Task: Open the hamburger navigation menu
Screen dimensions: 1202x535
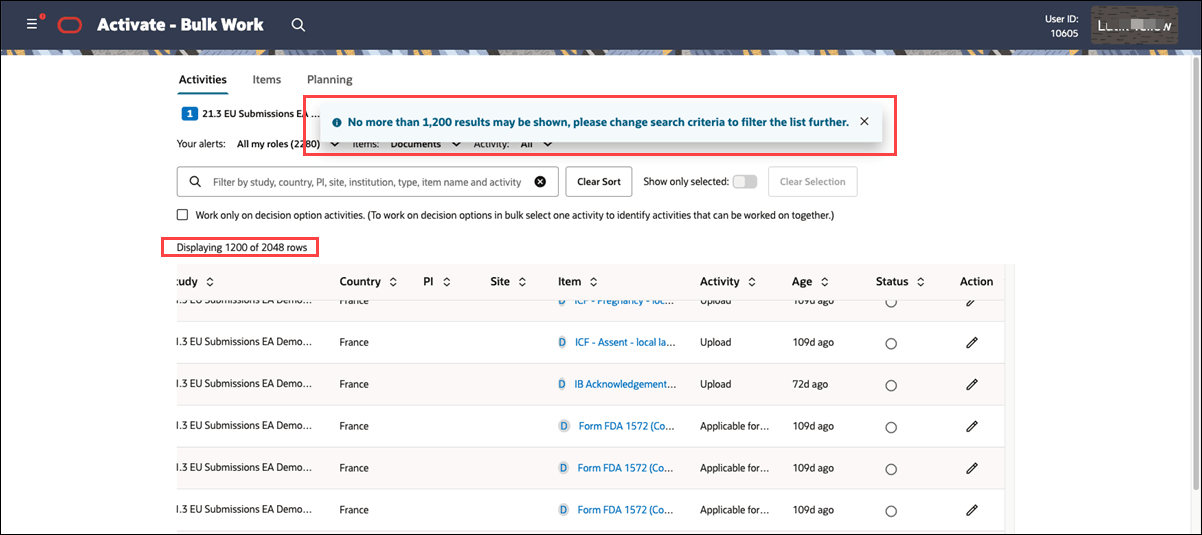Action: (32, 24)
